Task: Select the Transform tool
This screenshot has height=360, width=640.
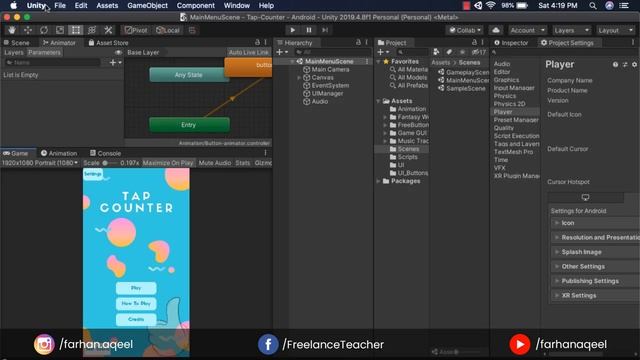Action: (x=92, y=30)
